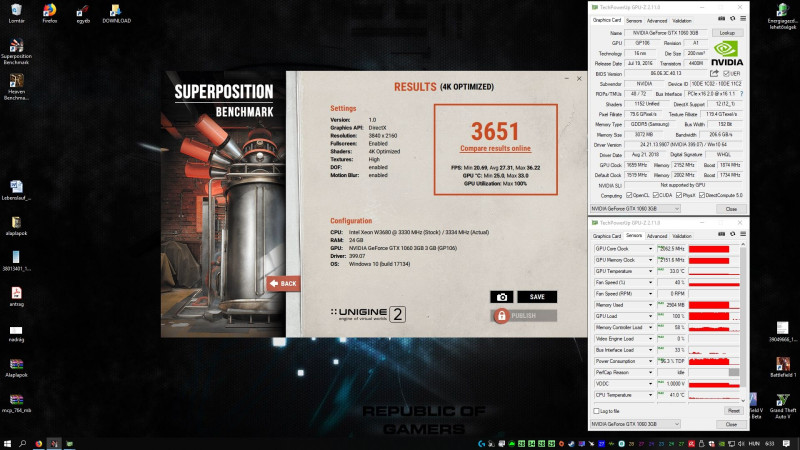Screen dimensions: 800x450
Task: Launch the Superposition Benchmark desktop shortcut
Action: tap(16, 52)
